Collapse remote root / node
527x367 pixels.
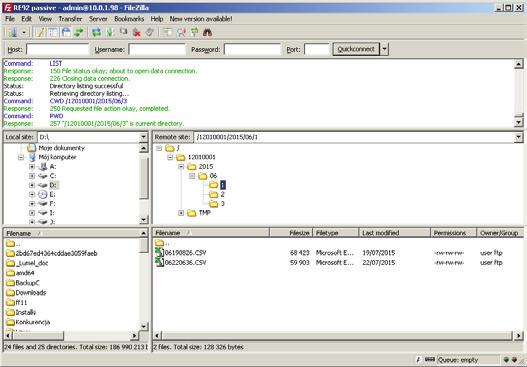[159, 148]
